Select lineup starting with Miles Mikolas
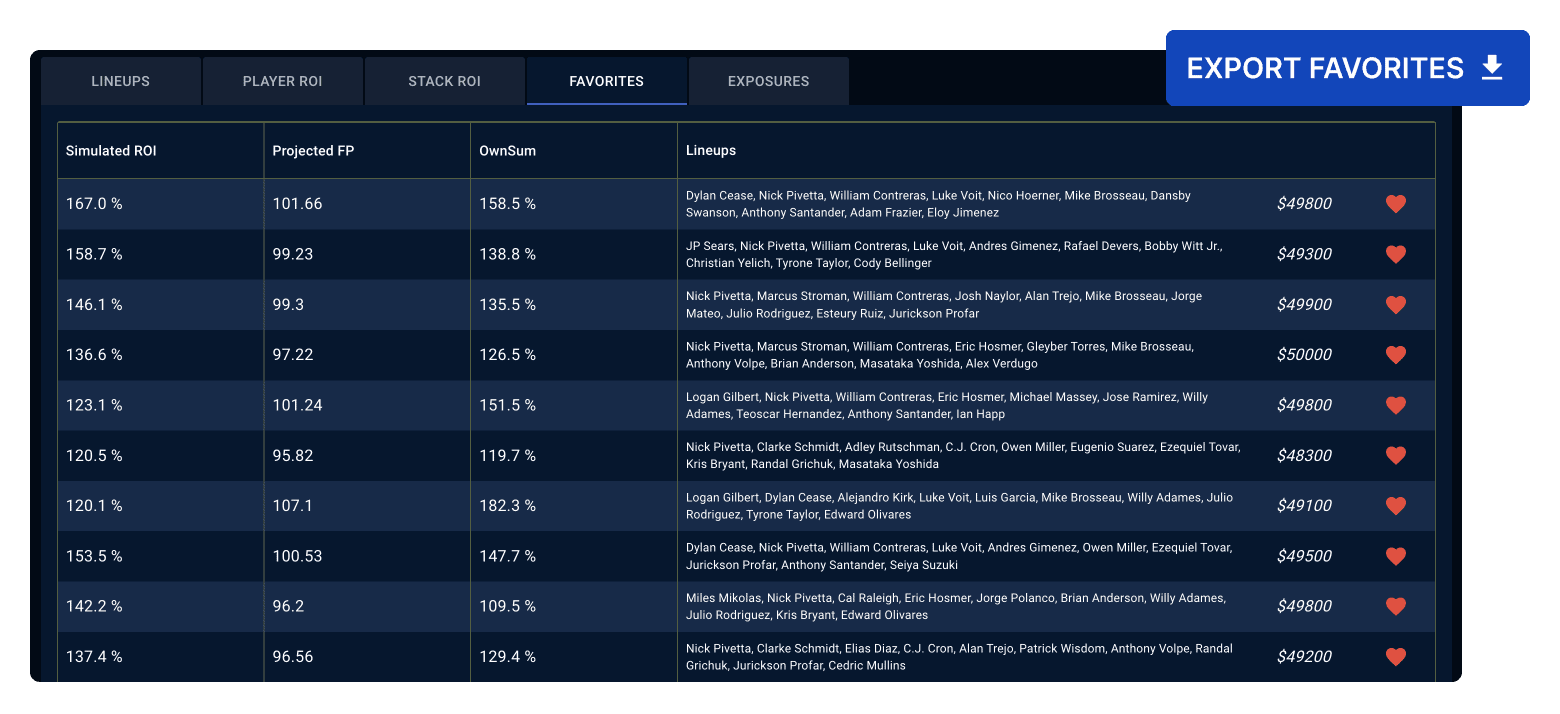 956,606
